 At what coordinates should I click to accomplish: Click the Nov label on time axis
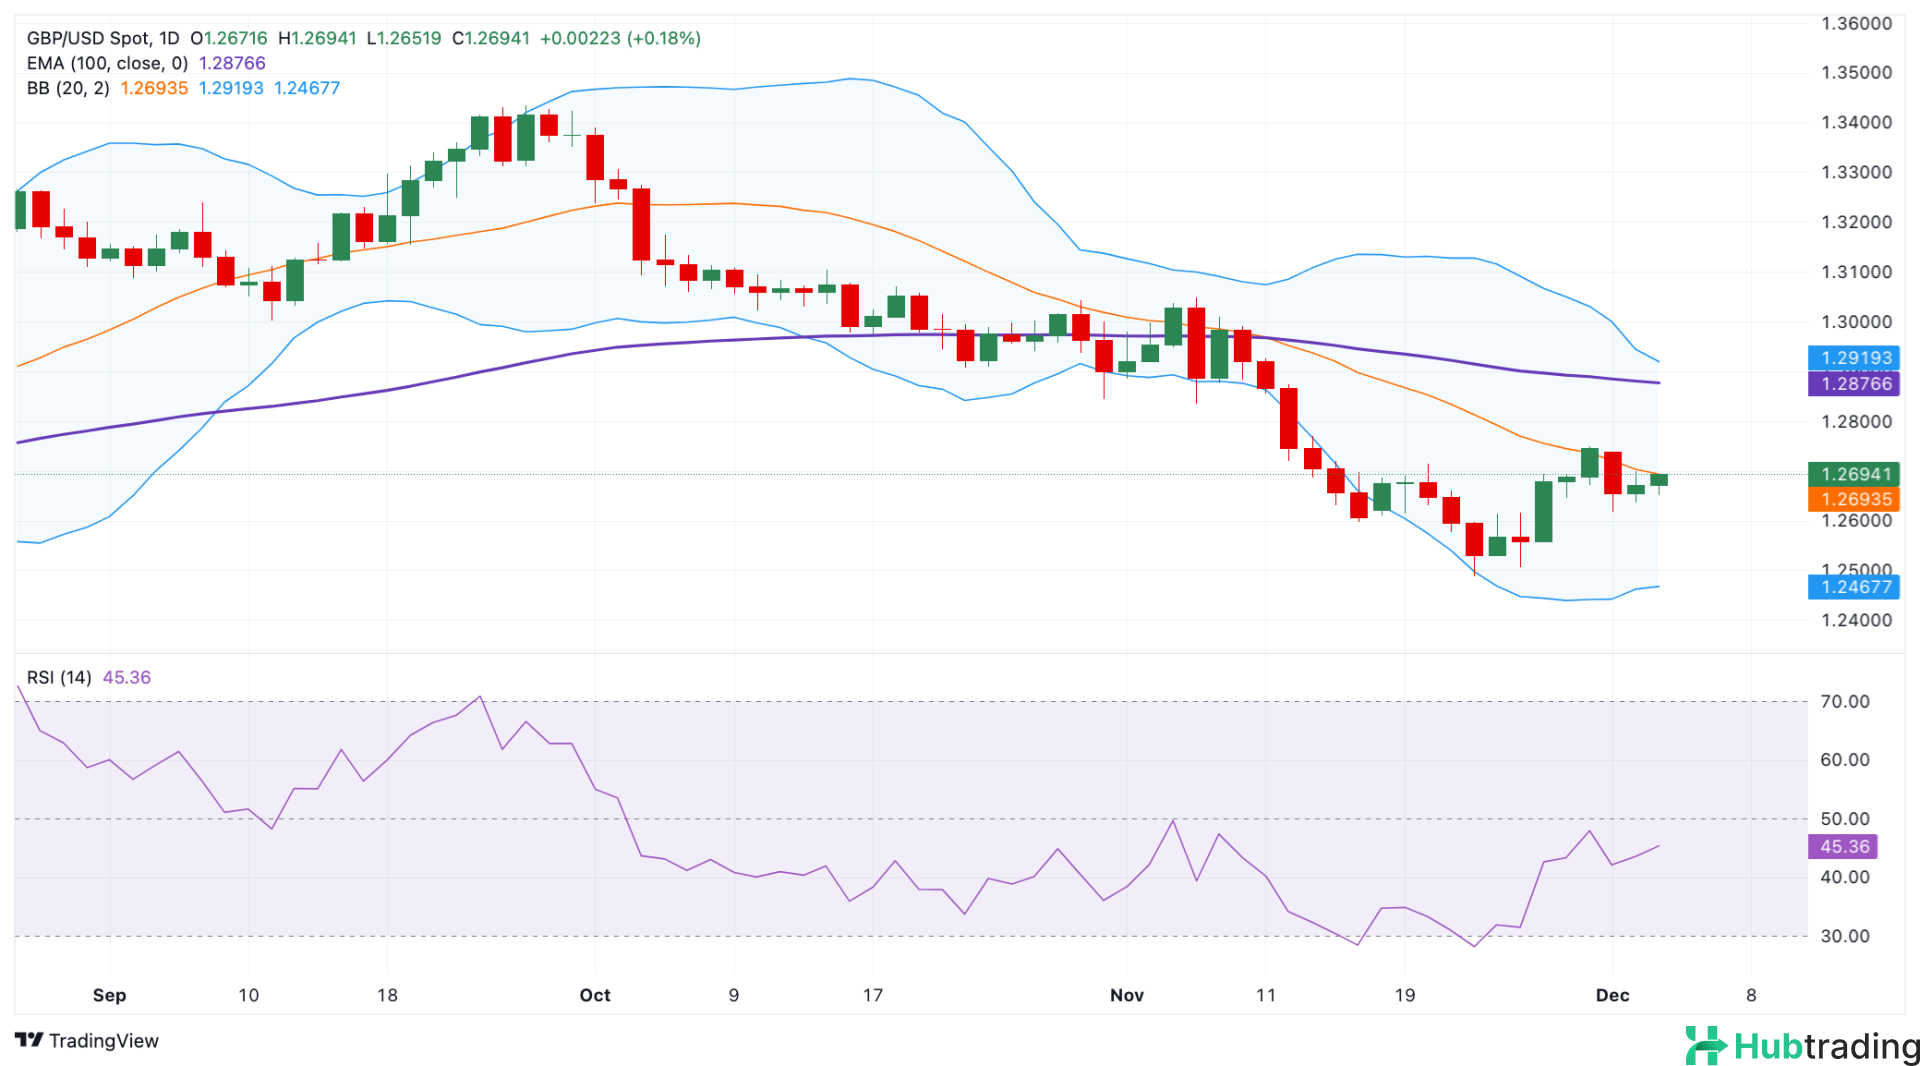click(x=1127, y=995)
